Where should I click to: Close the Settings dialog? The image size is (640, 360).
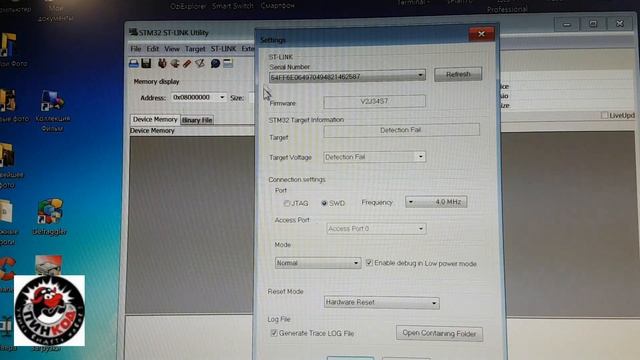pos(481,34)
